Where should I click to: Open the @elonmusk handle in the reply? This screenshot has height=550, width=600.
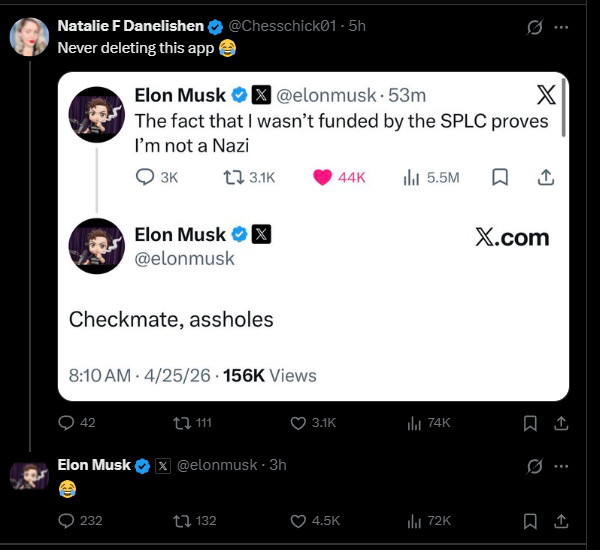(216, 465)
